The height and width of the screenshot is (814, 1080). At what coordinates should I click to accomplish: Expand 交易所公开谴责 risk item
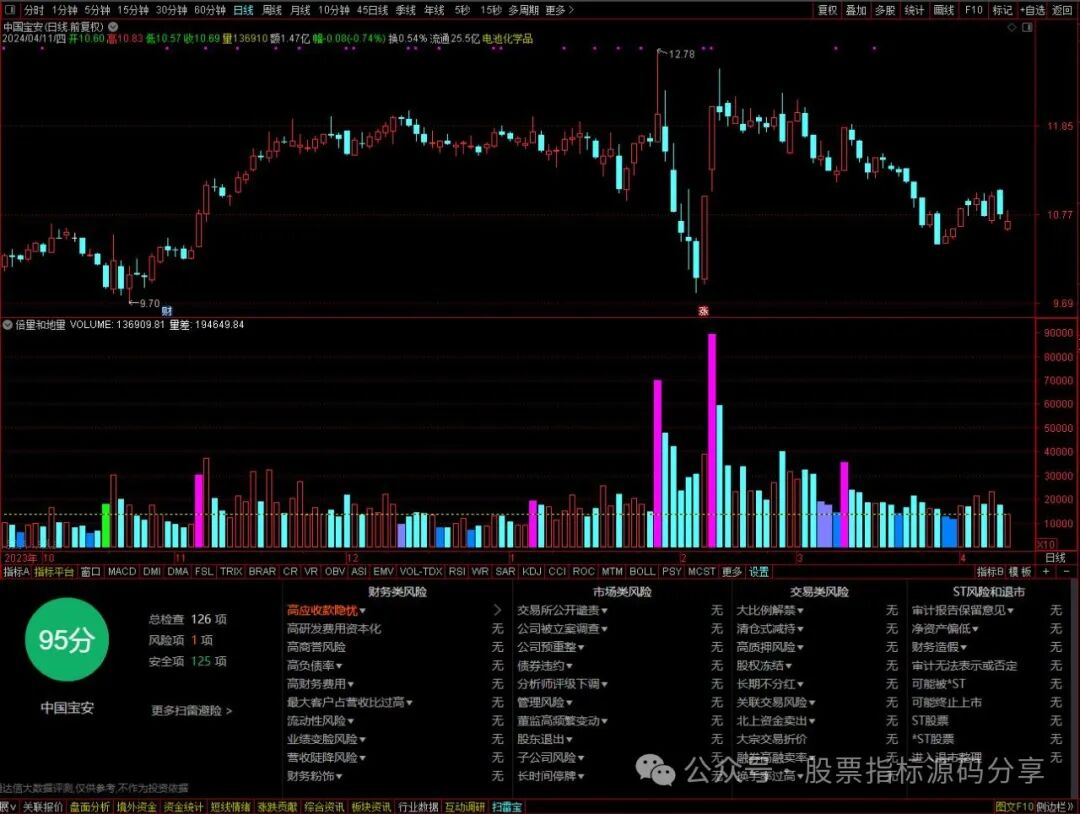pyautogui.click(x=563, y=610)
